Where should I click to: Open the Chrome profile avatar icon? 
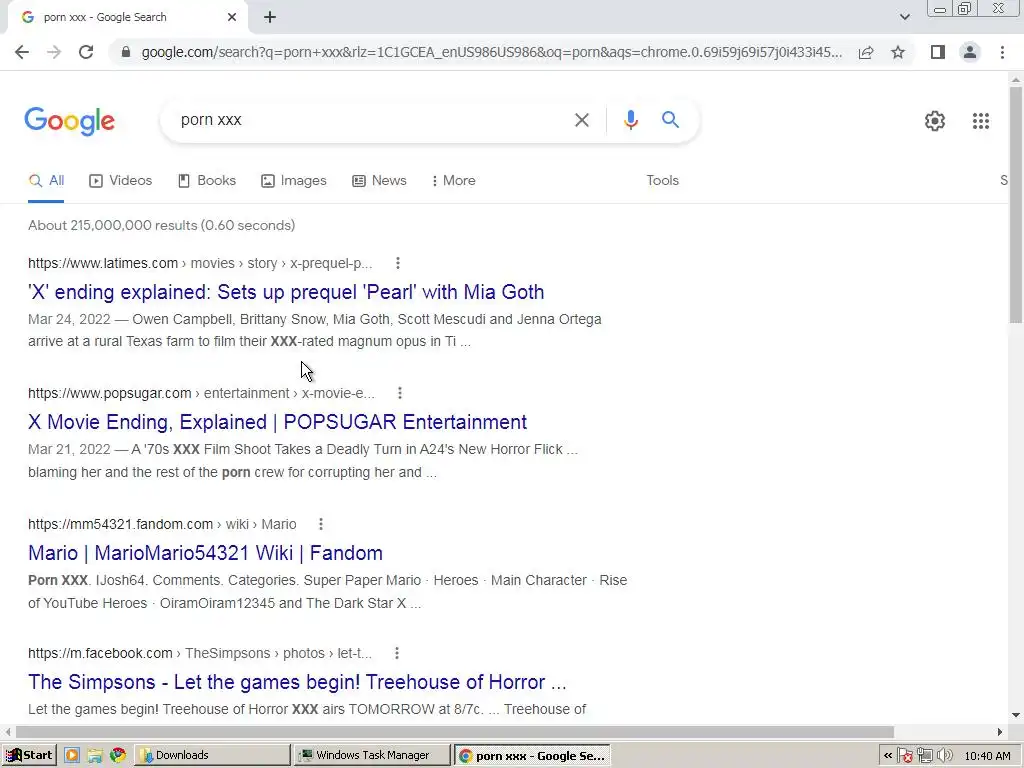pos(970,52)
